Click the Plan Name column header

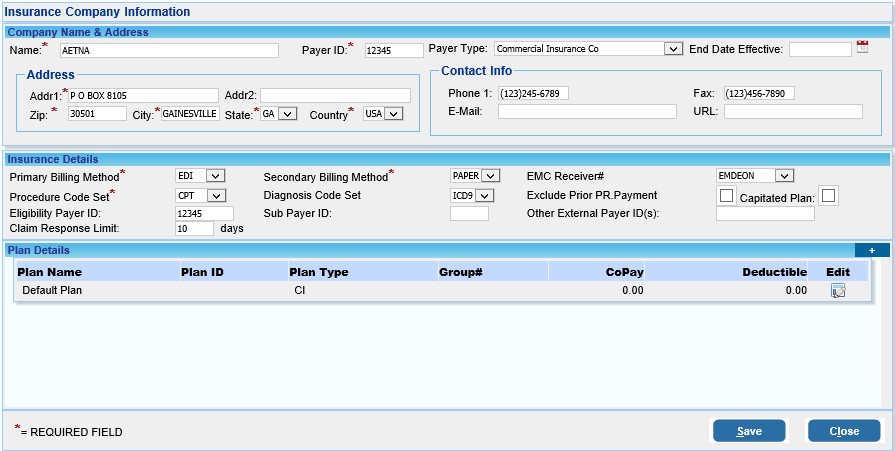click(50, 271)
